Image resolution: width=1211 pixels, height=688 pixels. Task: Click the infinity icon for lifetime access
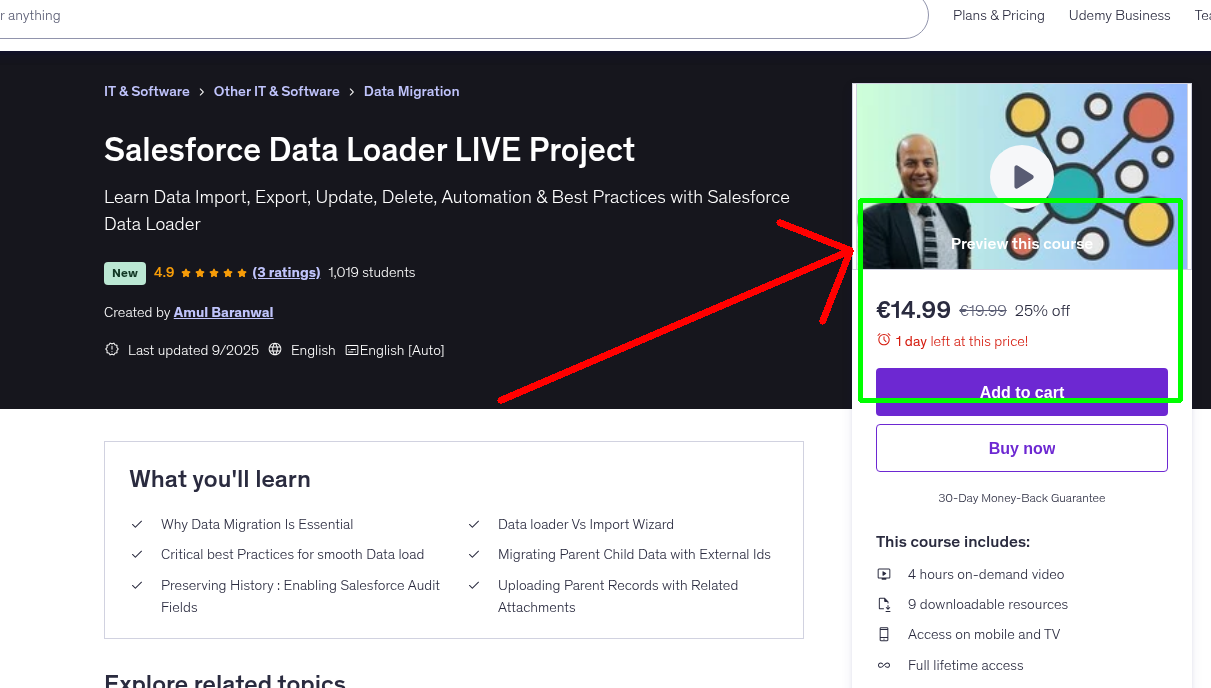tap(884, 664)
